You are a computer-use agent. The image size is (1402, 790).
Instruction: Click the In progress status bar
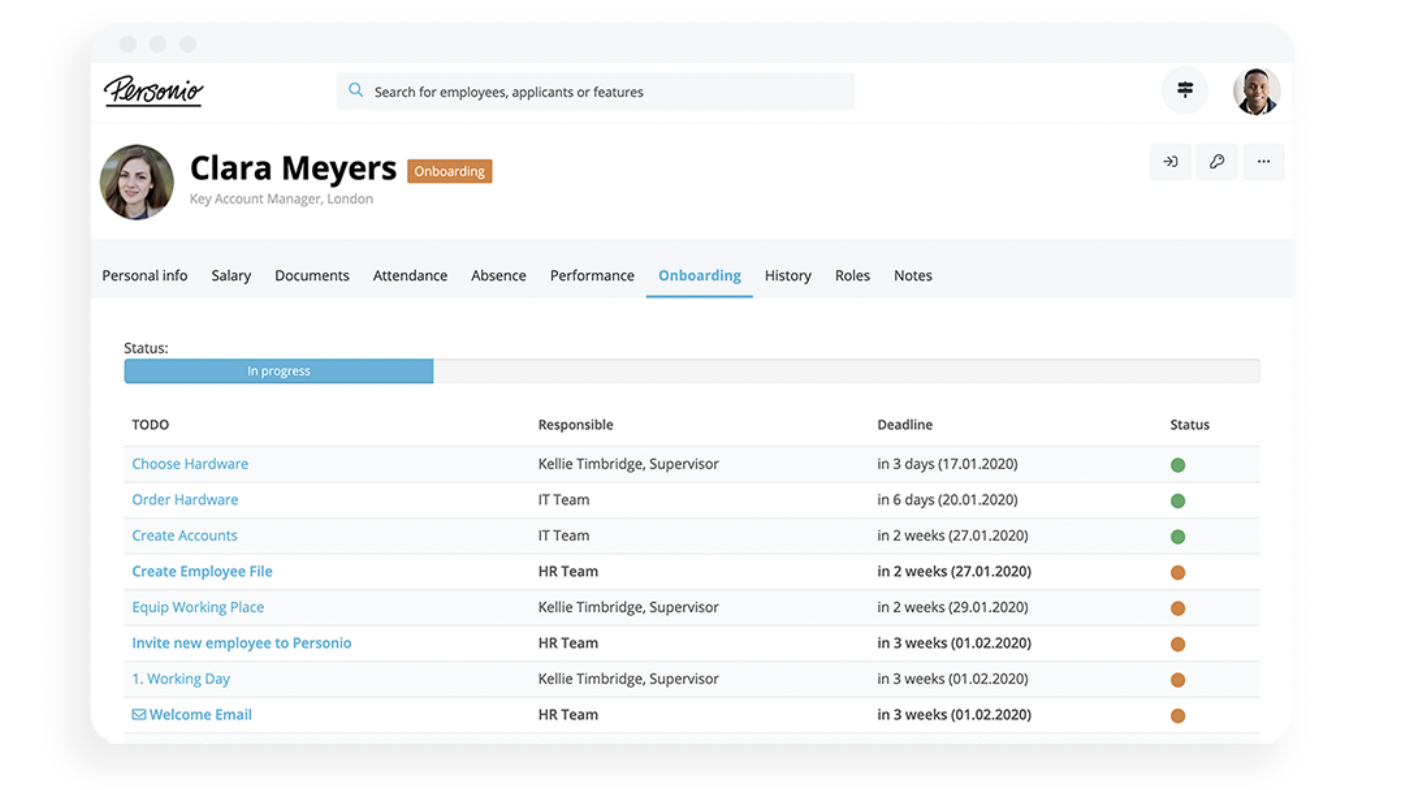pos(279,371)
